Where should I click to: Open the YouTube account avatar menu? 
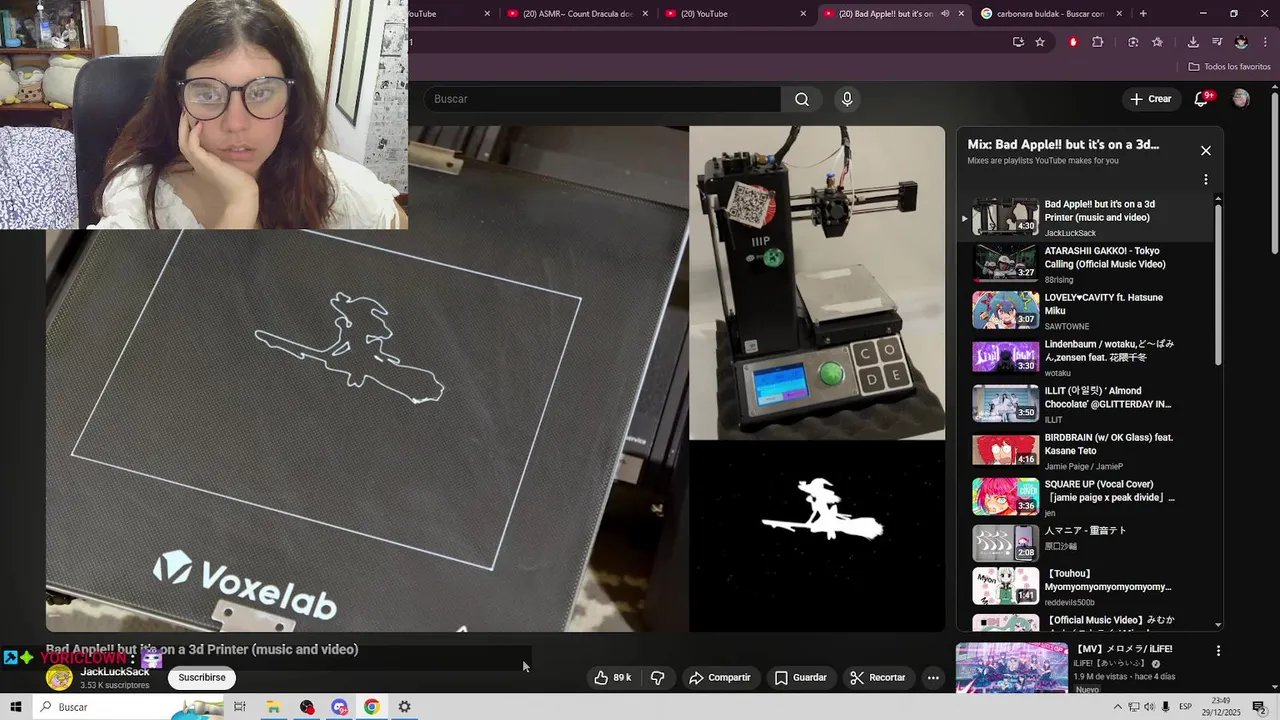[x=1241, y=99]
